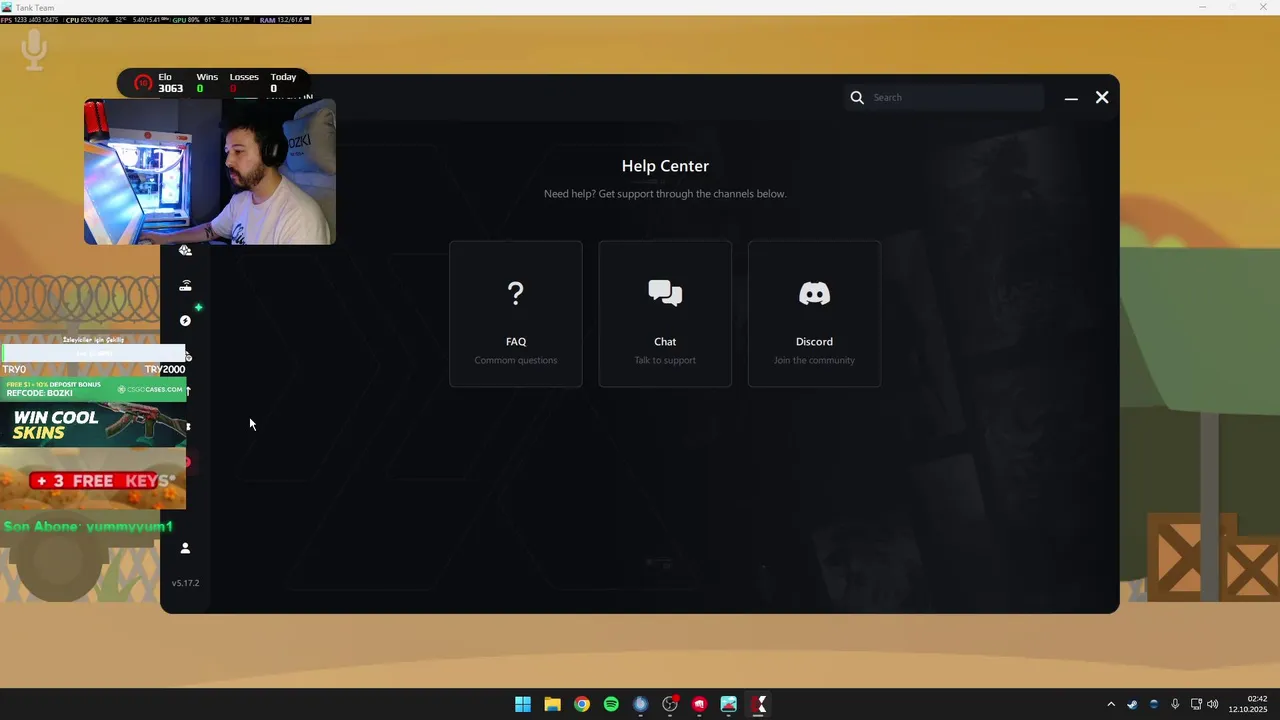Click the Losses counter in overlay
The height and width of the screenshot is (720, 1280).
pyautogui.click(x=243, y=83)
